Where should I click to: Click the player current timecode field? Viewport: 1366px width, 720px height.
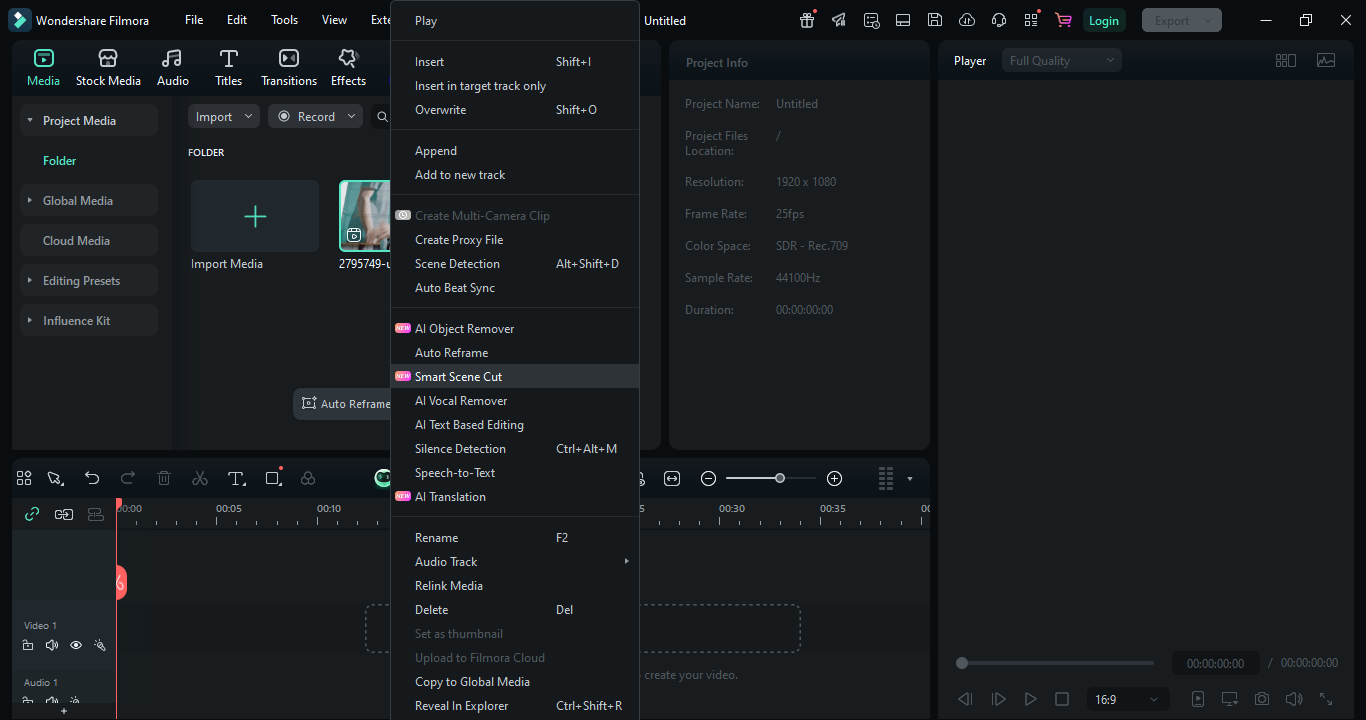1215,663
